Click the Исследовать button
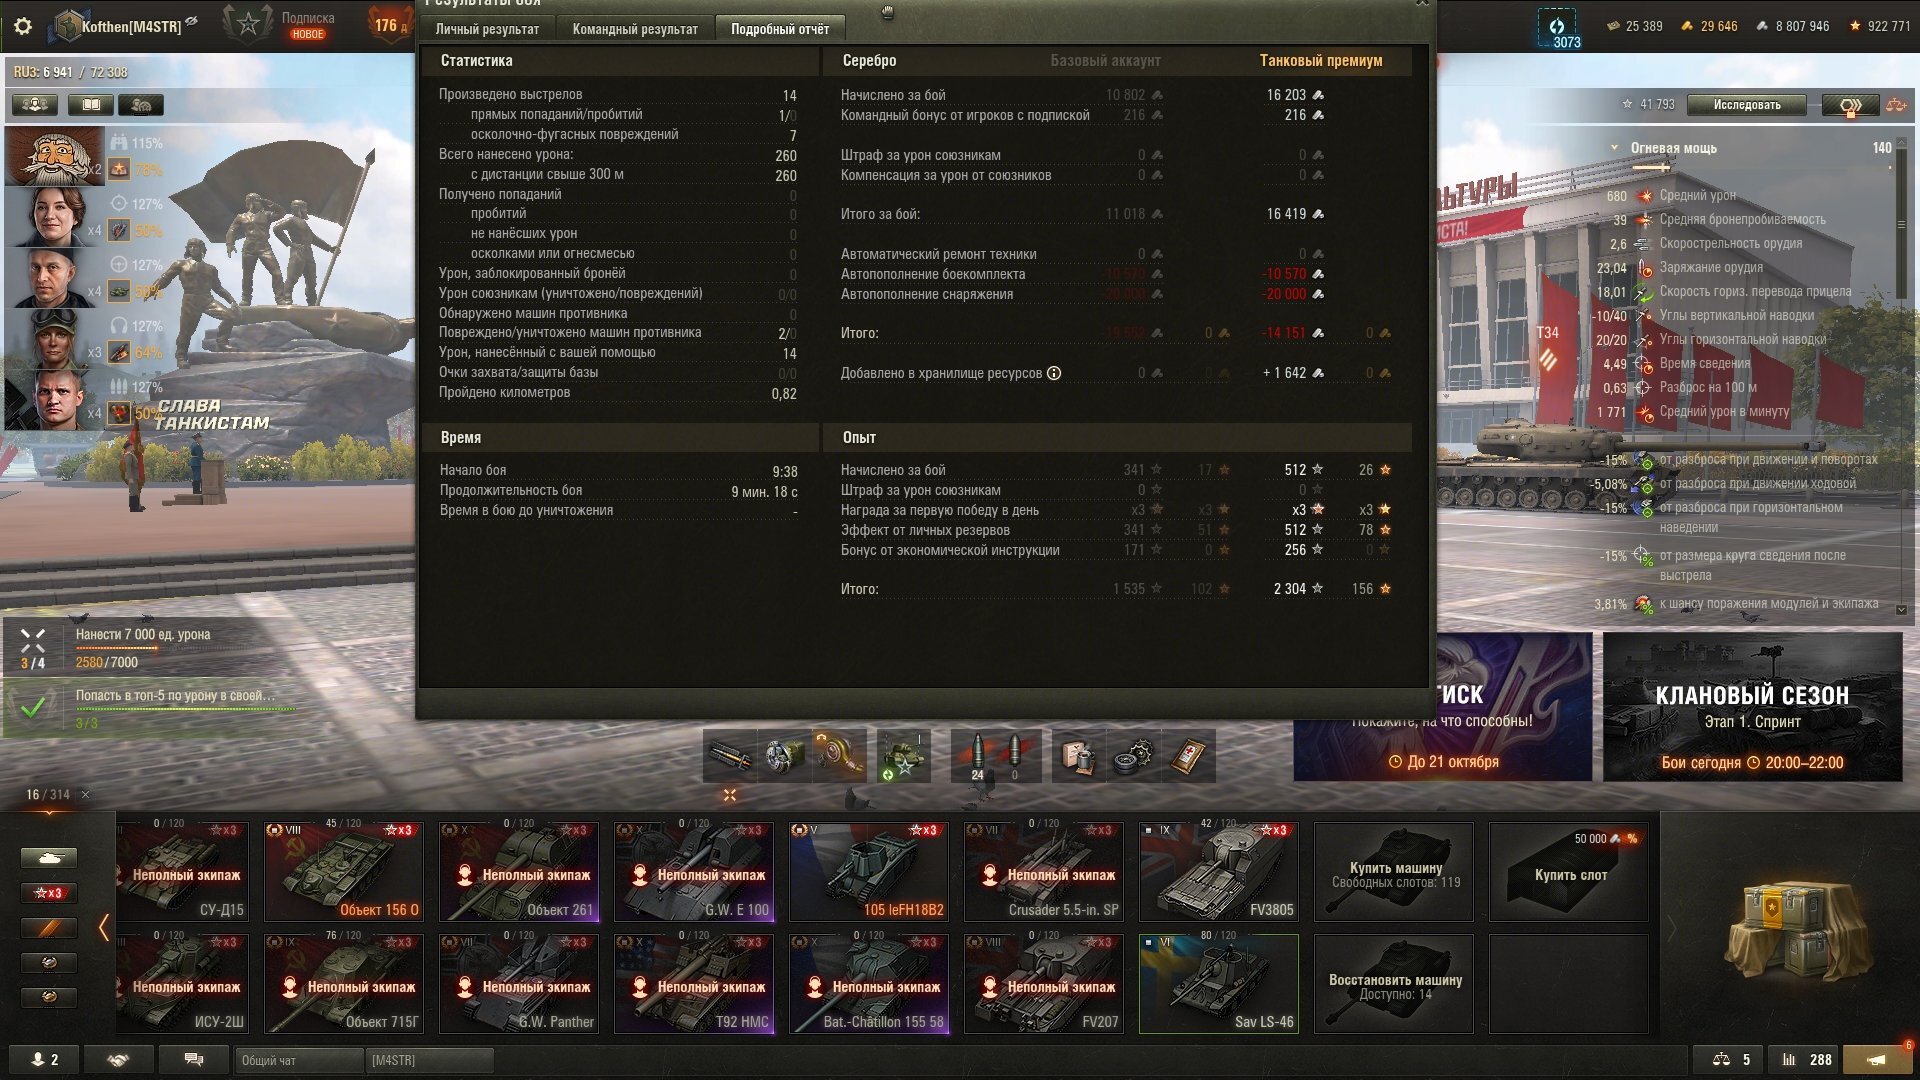 pos(1747,105)
